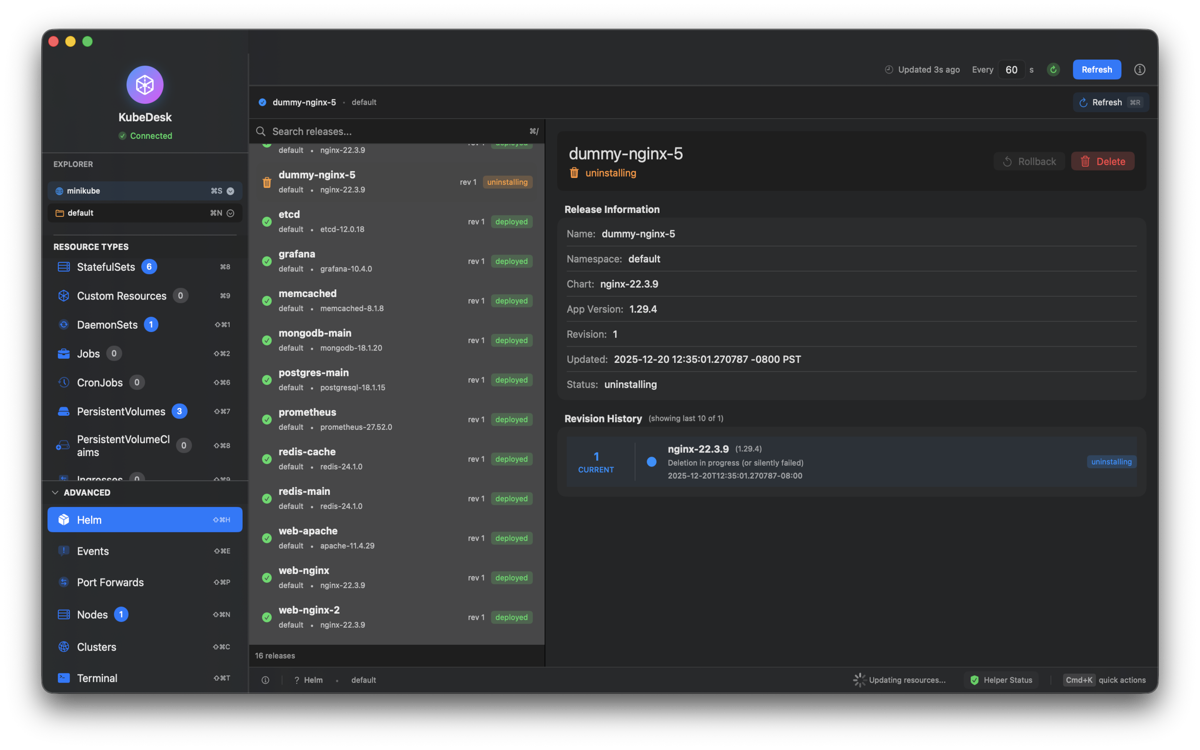This screenshot has height=750, width=1200.
Task: Click the Terminal icon in sidebar
Action: 64,678
